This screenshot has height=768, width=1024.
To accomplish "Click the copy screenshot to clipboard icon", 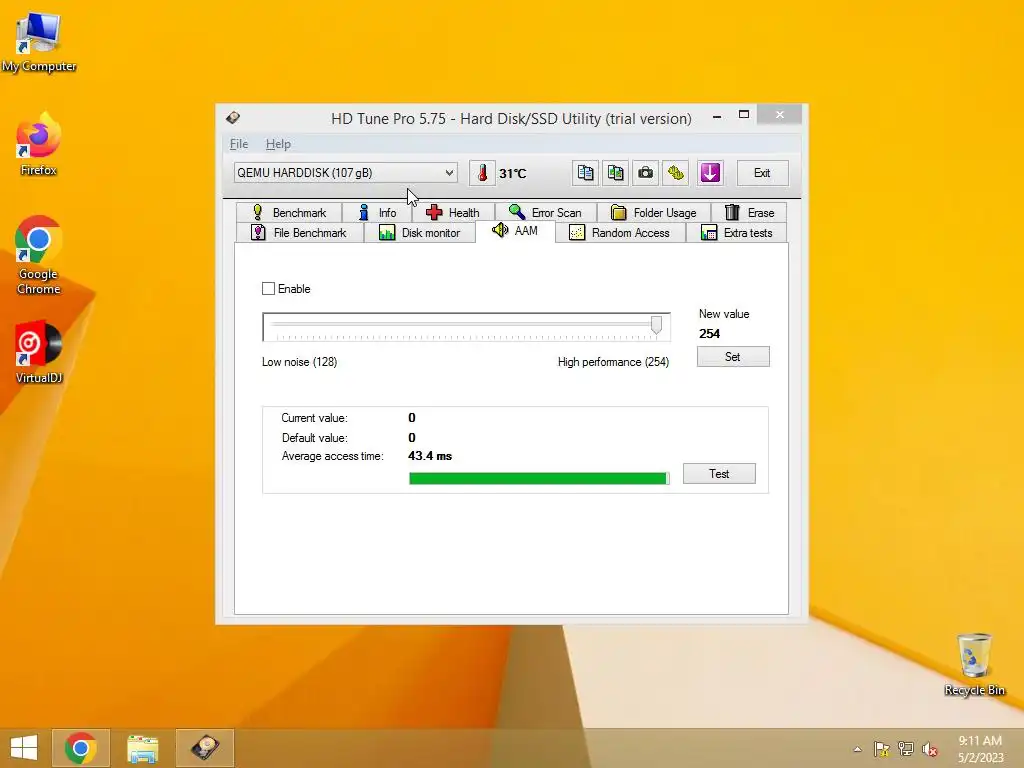I will point(615,173).
